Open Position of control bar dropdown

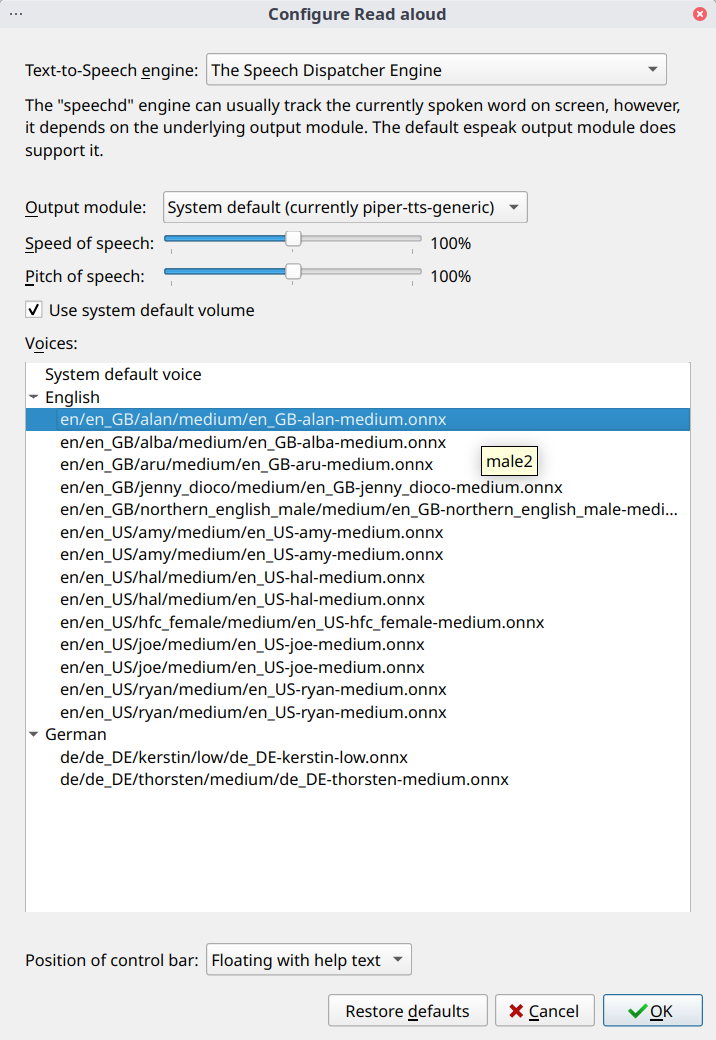click(308, 960)
